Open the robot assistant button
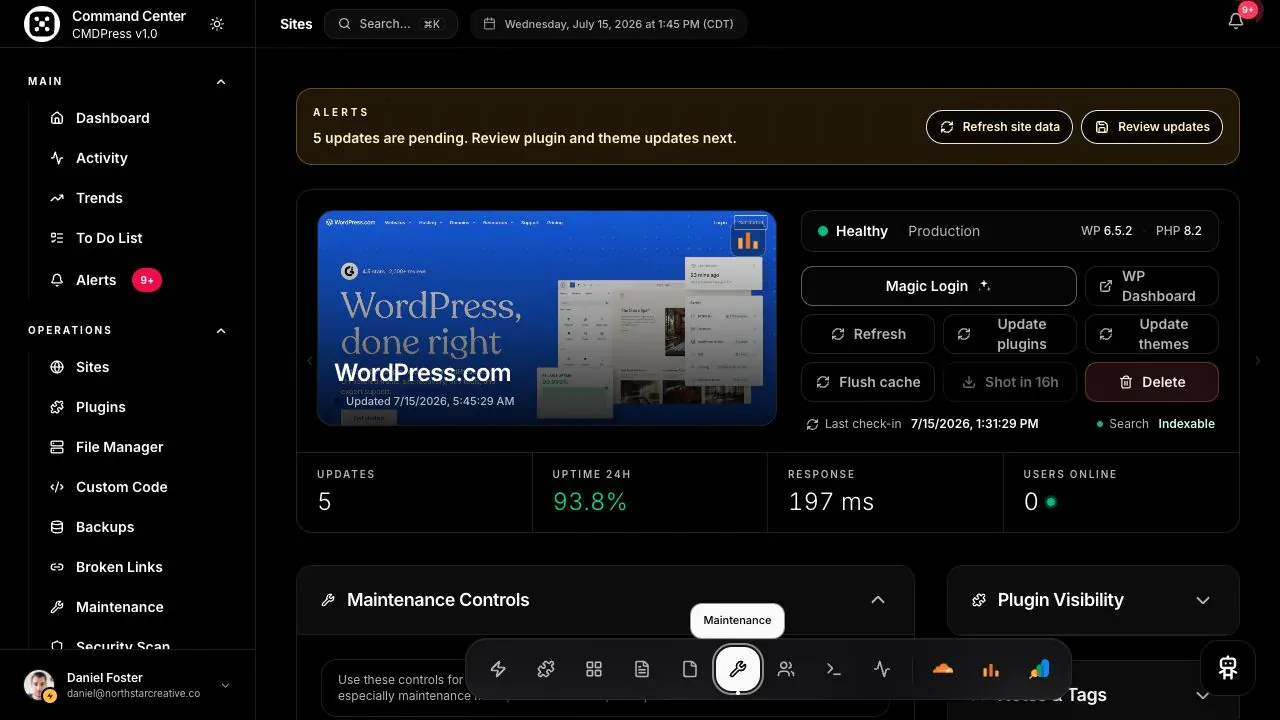Viewport: 1280px width, 720px height. pyautogui.click(x=1228, y=668)
